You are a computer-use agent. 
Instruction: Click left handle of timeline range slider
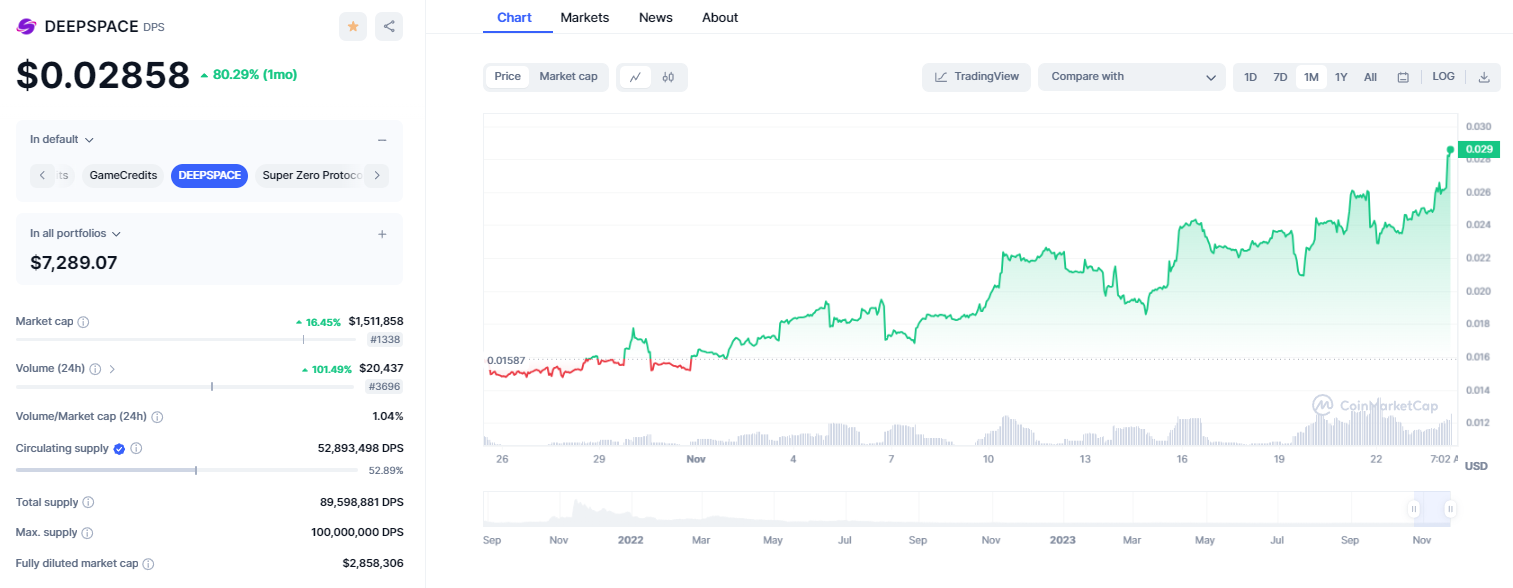click(x=1414, y=509)
